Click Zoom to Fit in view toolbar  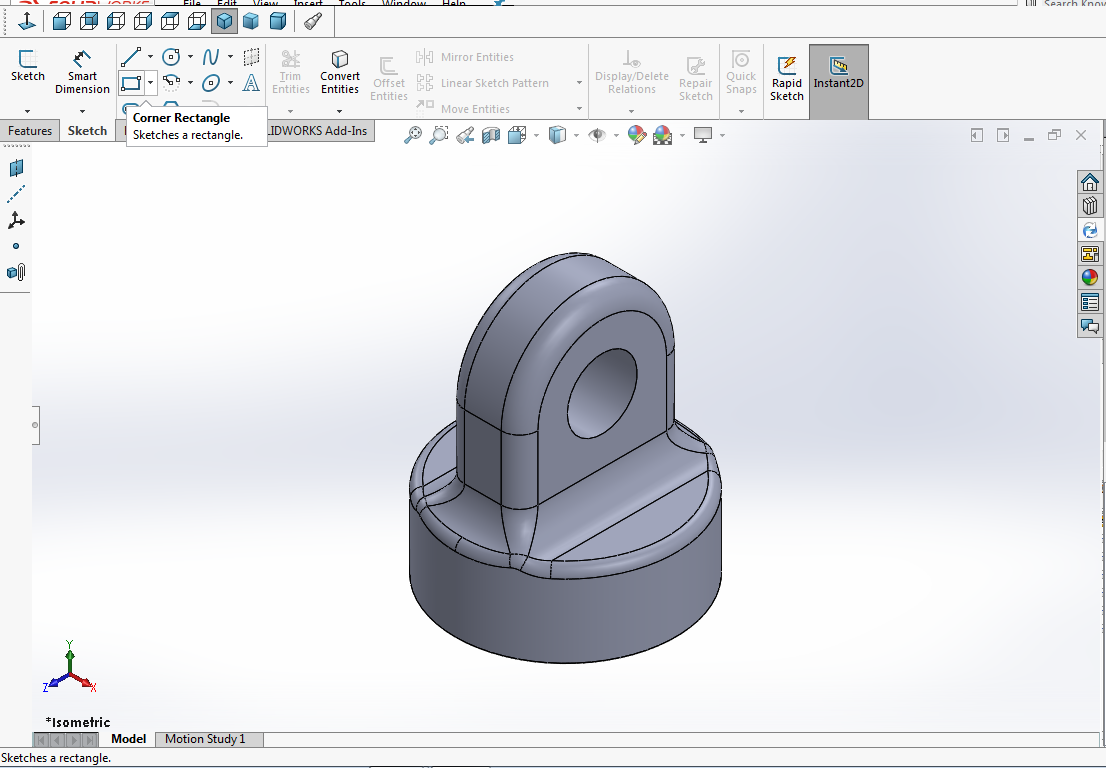coord(413,135)
